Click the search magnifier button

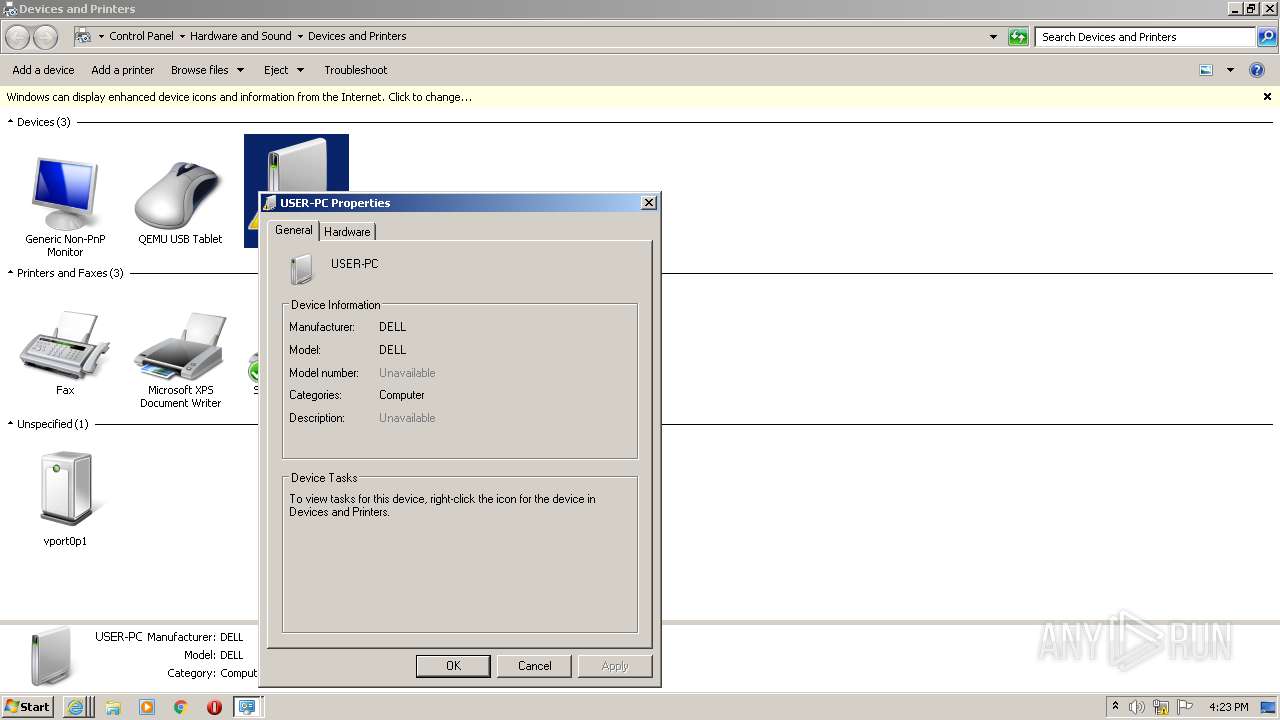pos(1267,37)
